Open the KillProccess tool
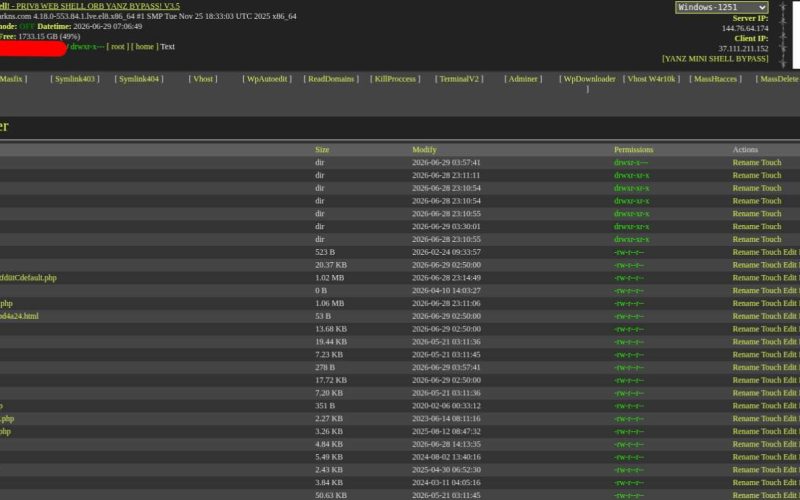The image size is (800, 500). (395, 79)
